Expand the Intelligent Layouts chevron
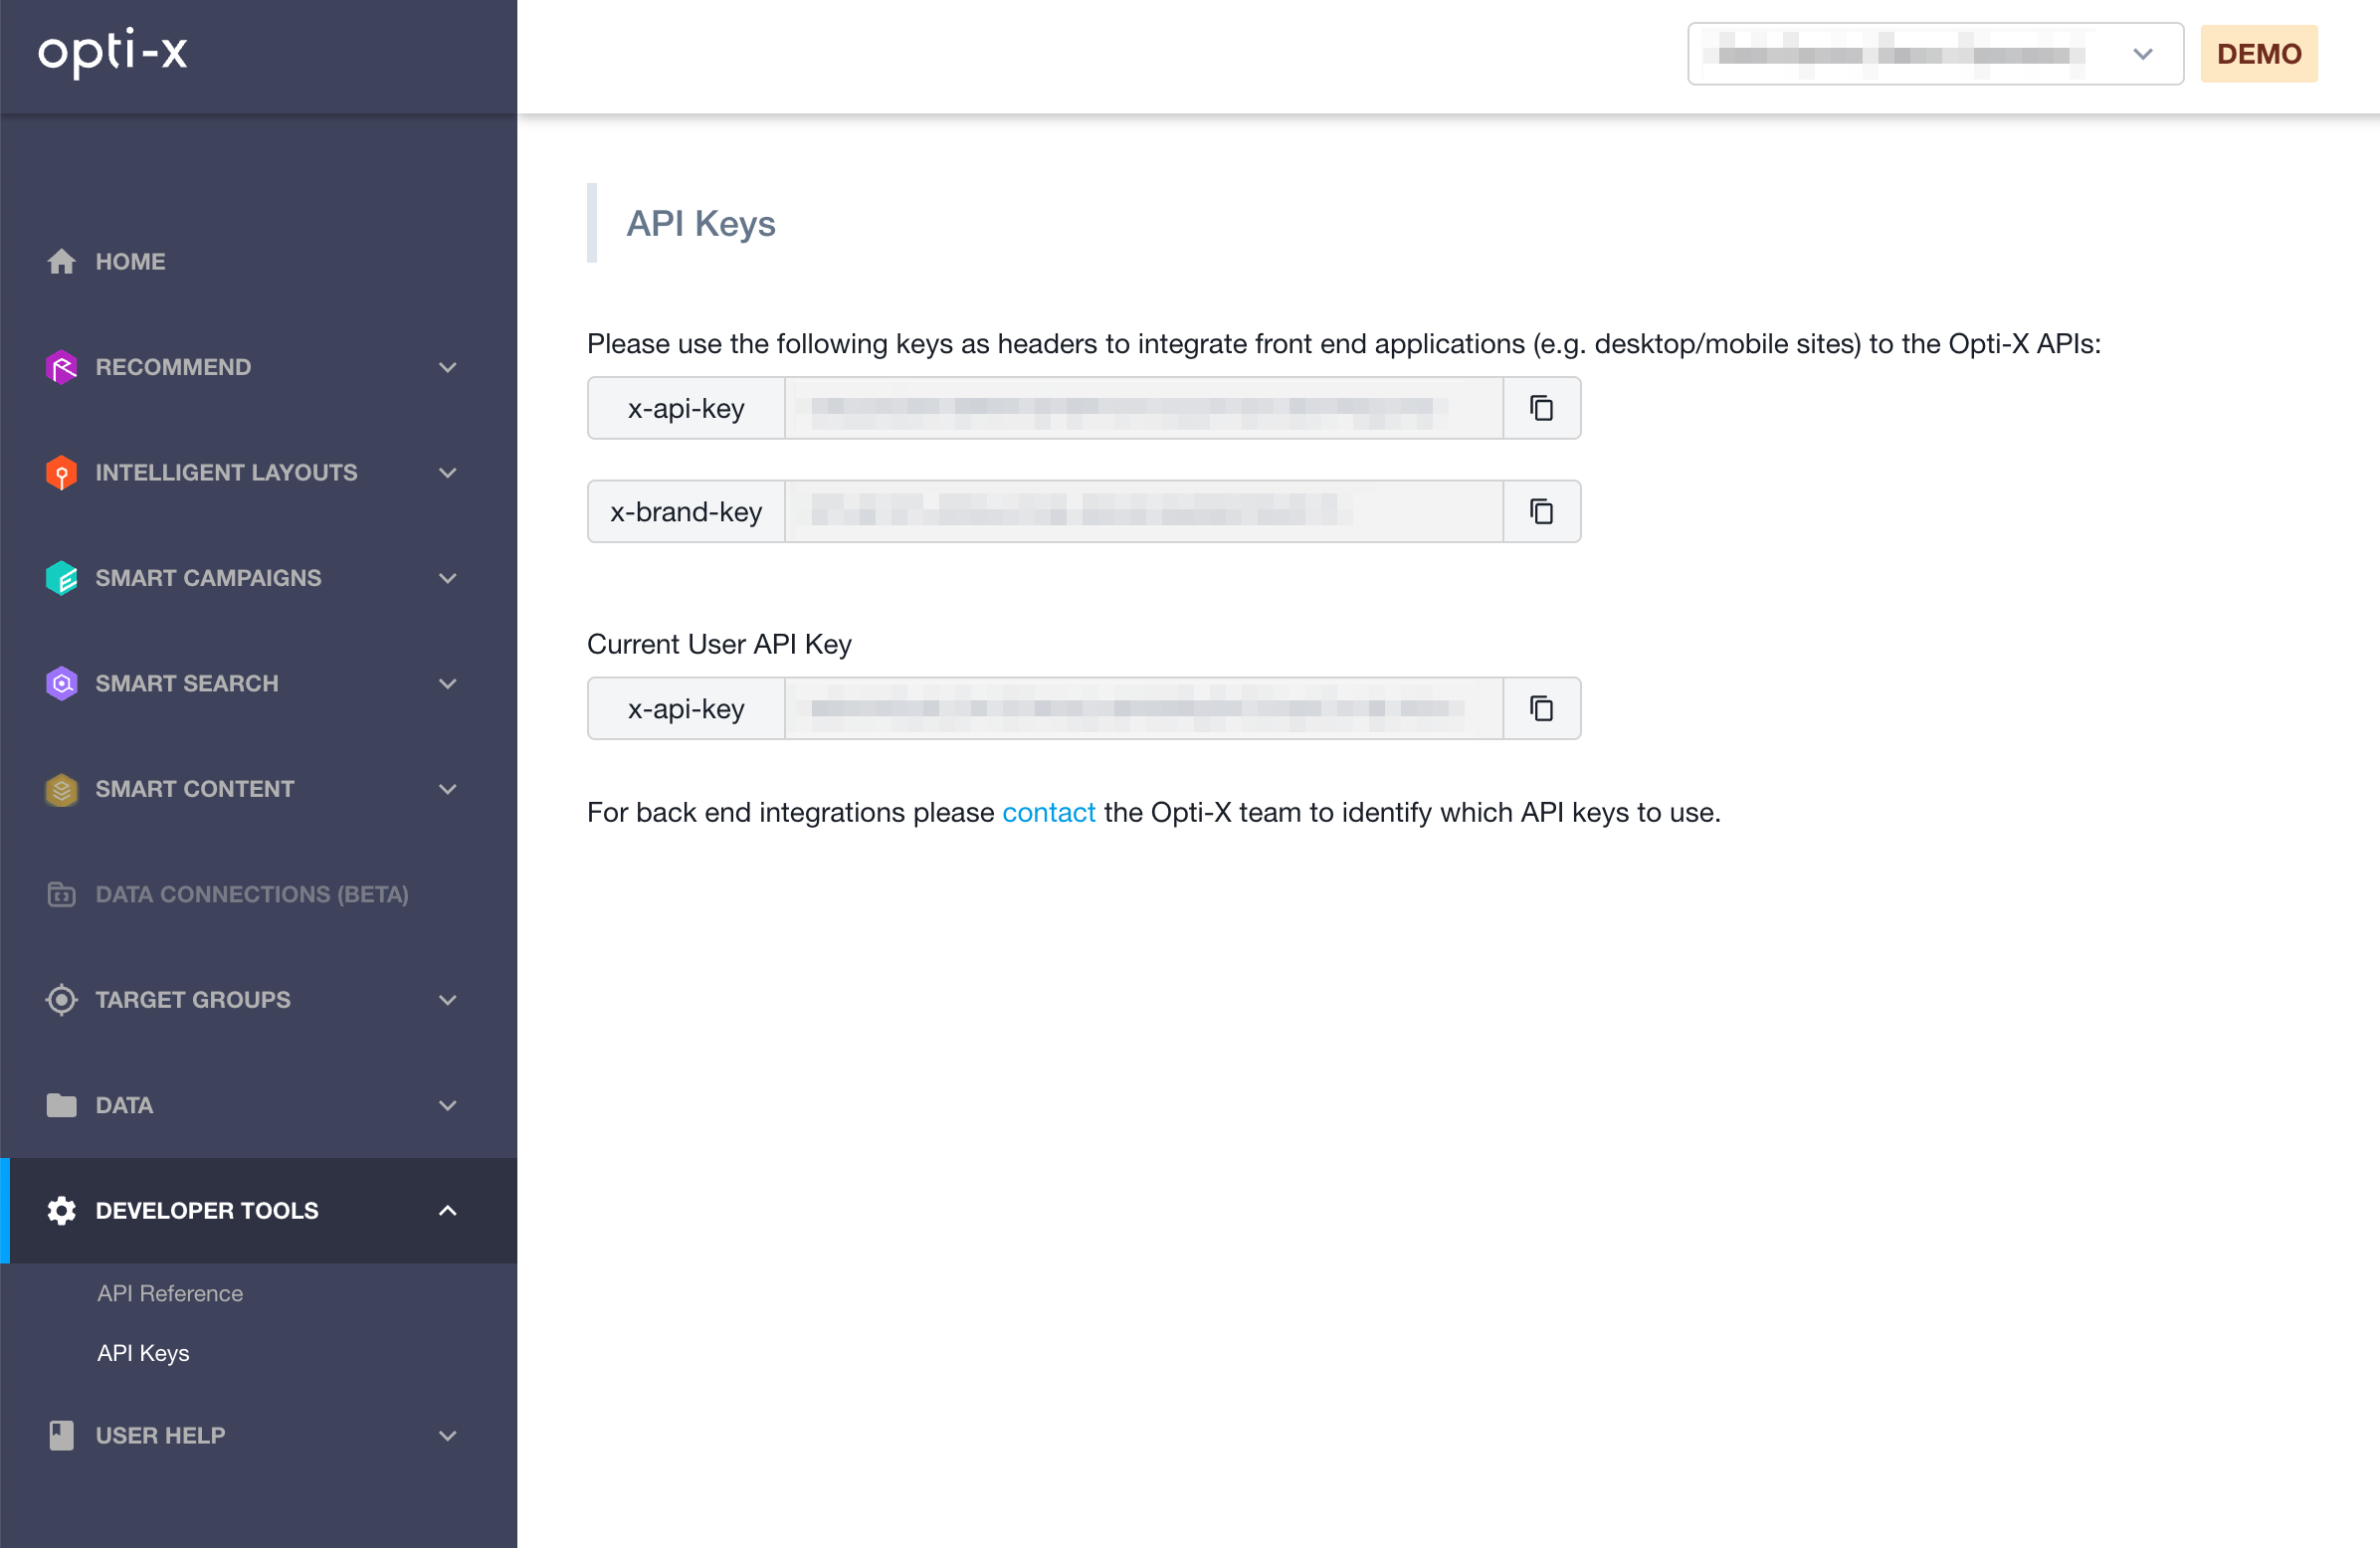The height and width of the screenshot is (1548, 2380). pyautogui.click(x=448, y=472)
